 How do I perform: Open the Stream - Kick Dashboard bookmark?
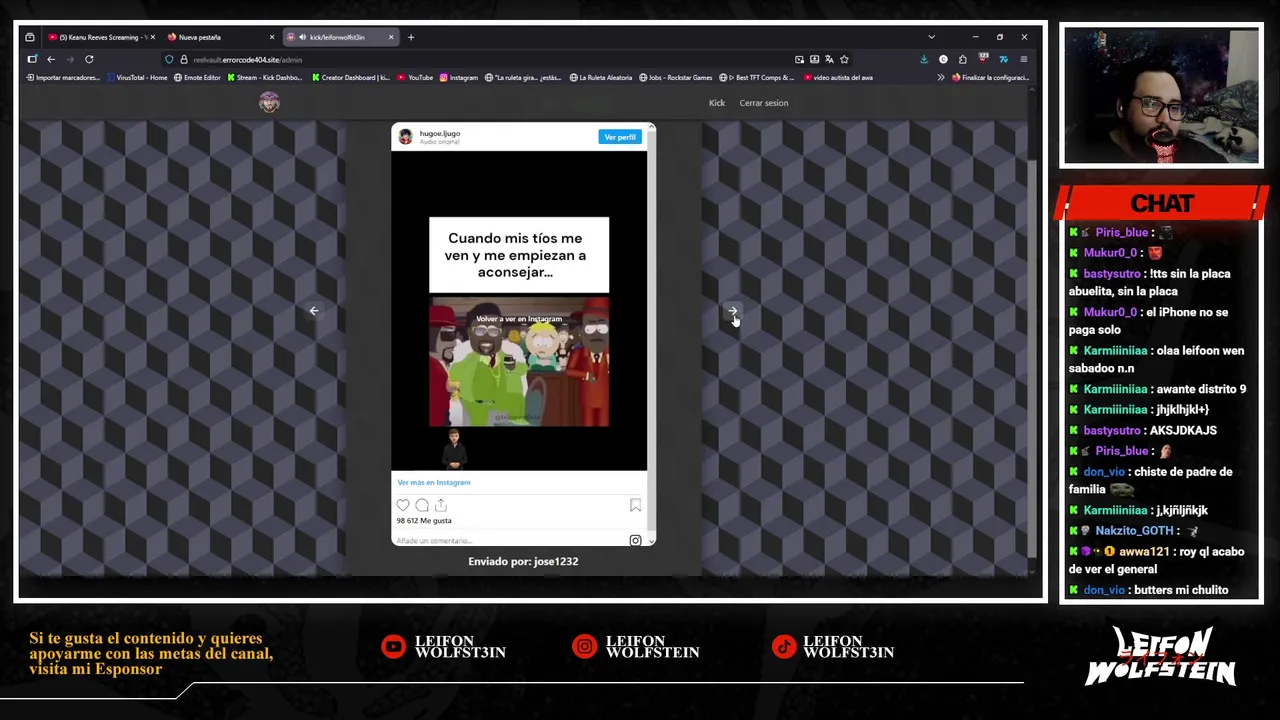coord(265,77)
